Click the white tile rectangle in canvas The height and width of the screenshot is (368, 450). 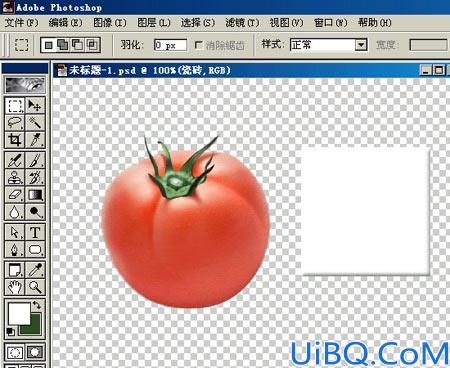coord(365,212)
